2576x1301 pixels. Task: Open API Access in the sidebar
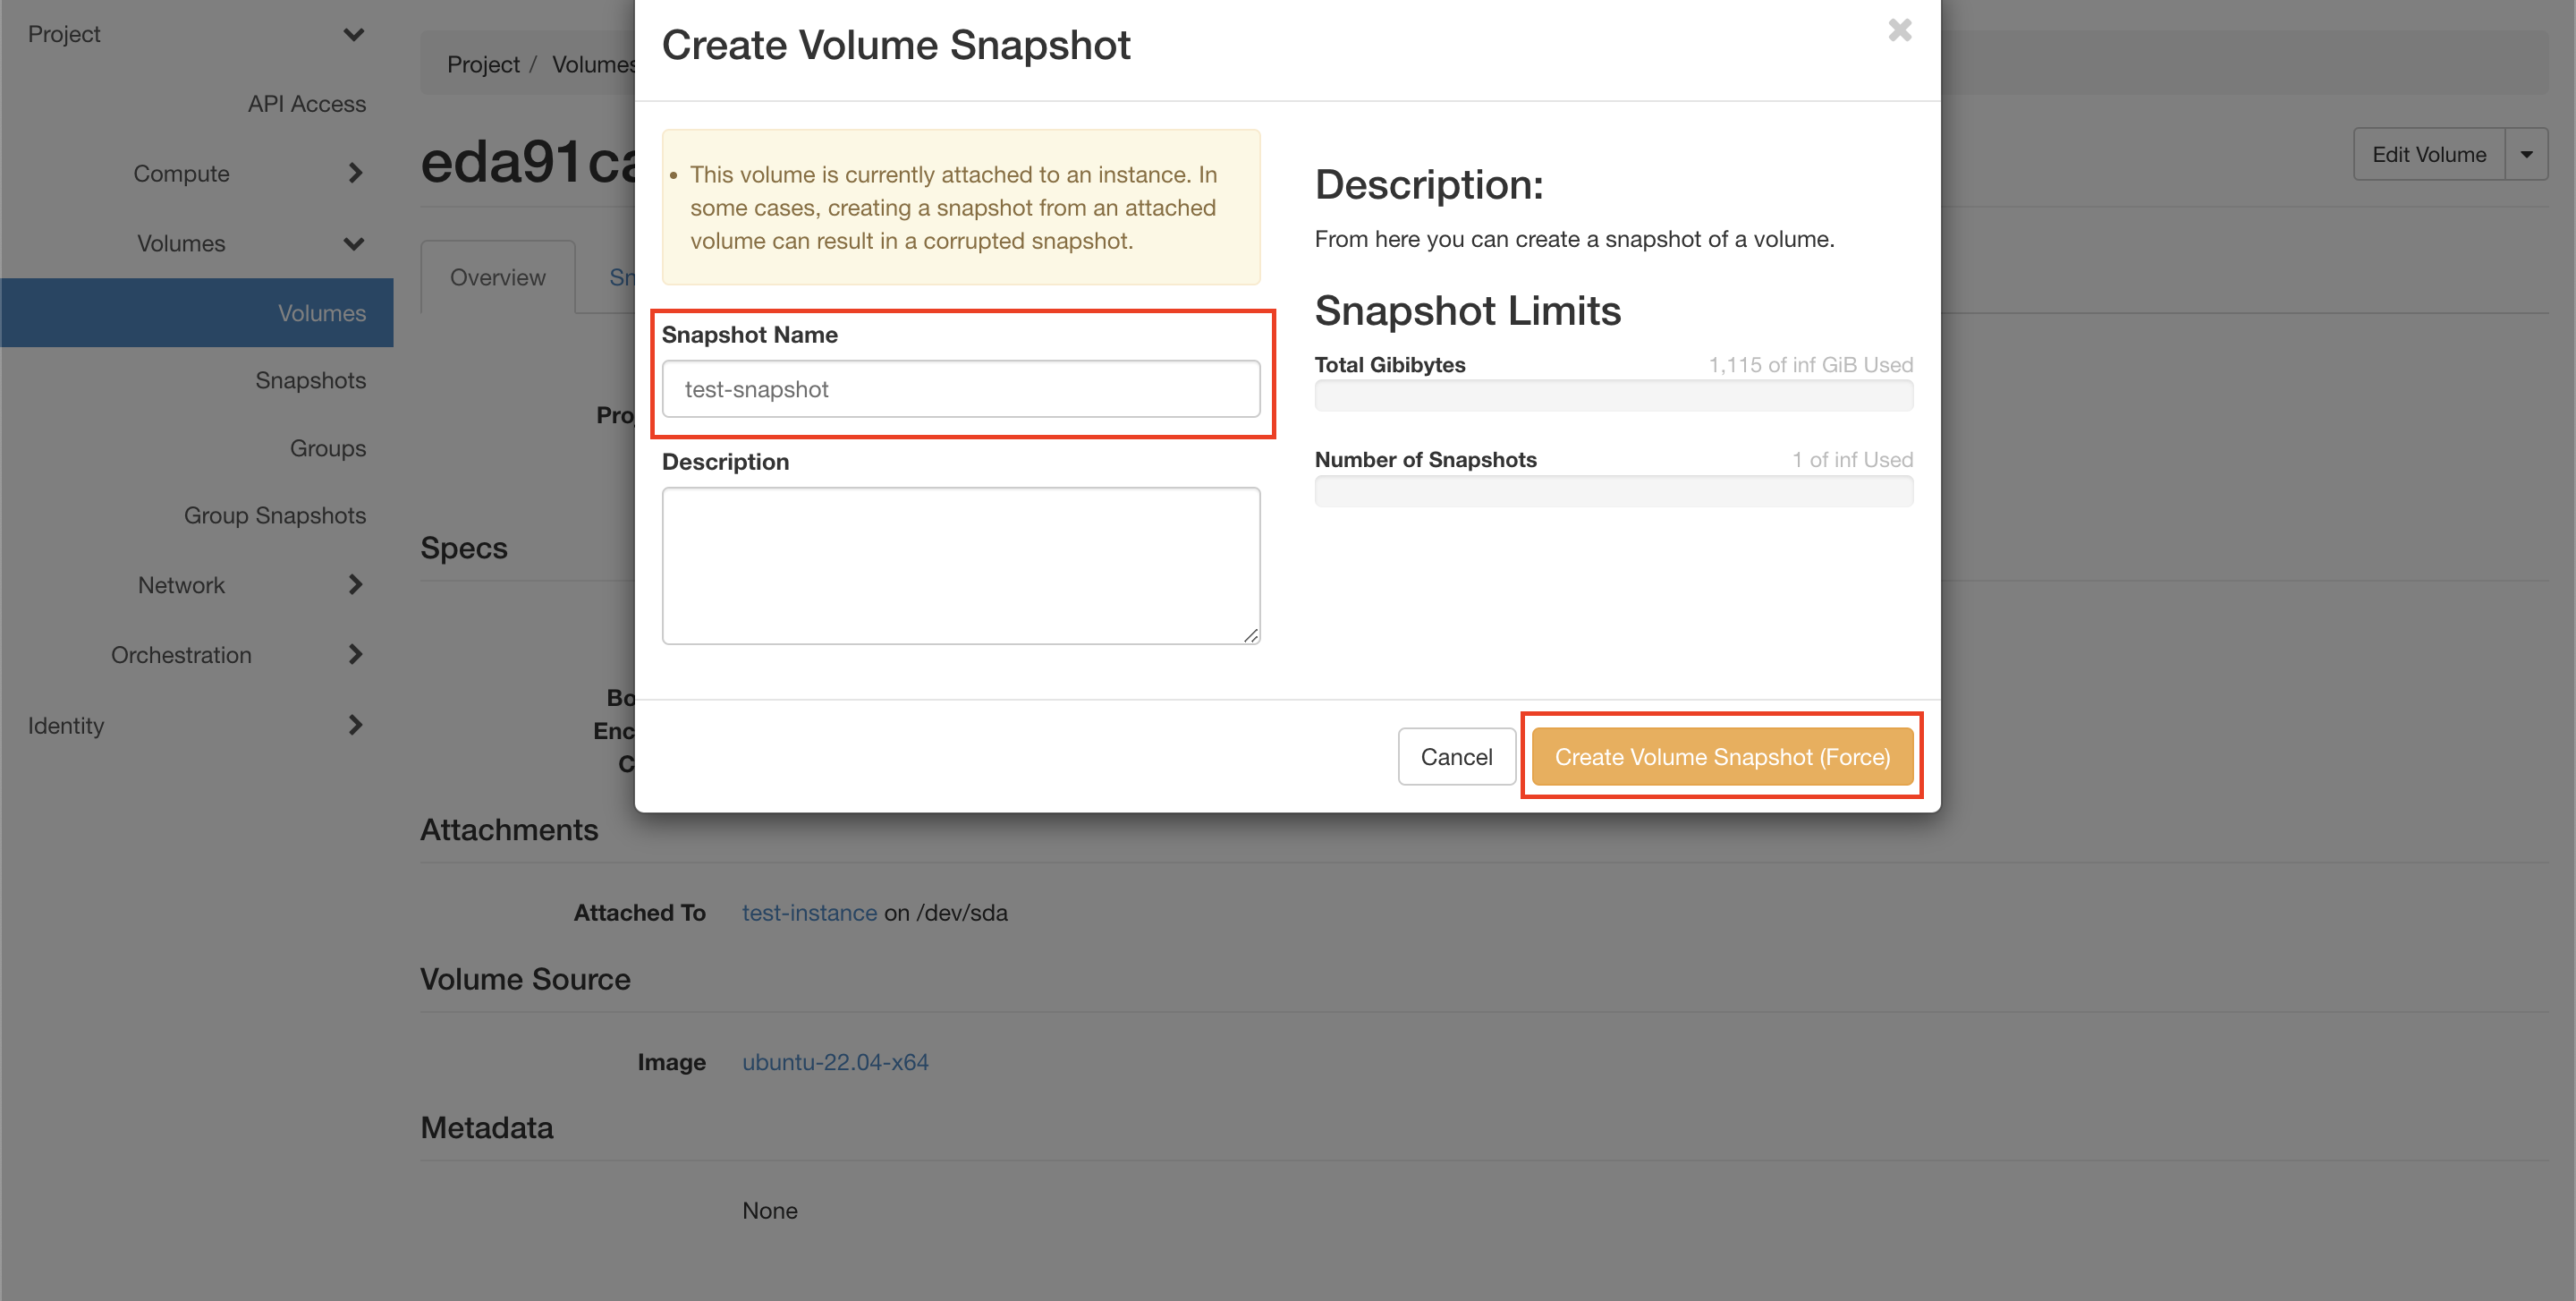pyautogui.click(x=307, y=104)
